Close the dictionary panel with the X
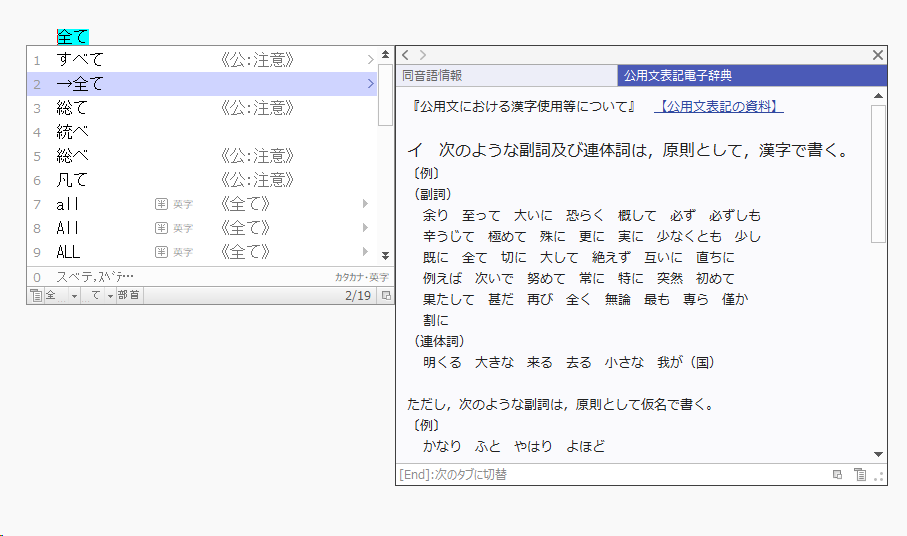 (877, 55)
